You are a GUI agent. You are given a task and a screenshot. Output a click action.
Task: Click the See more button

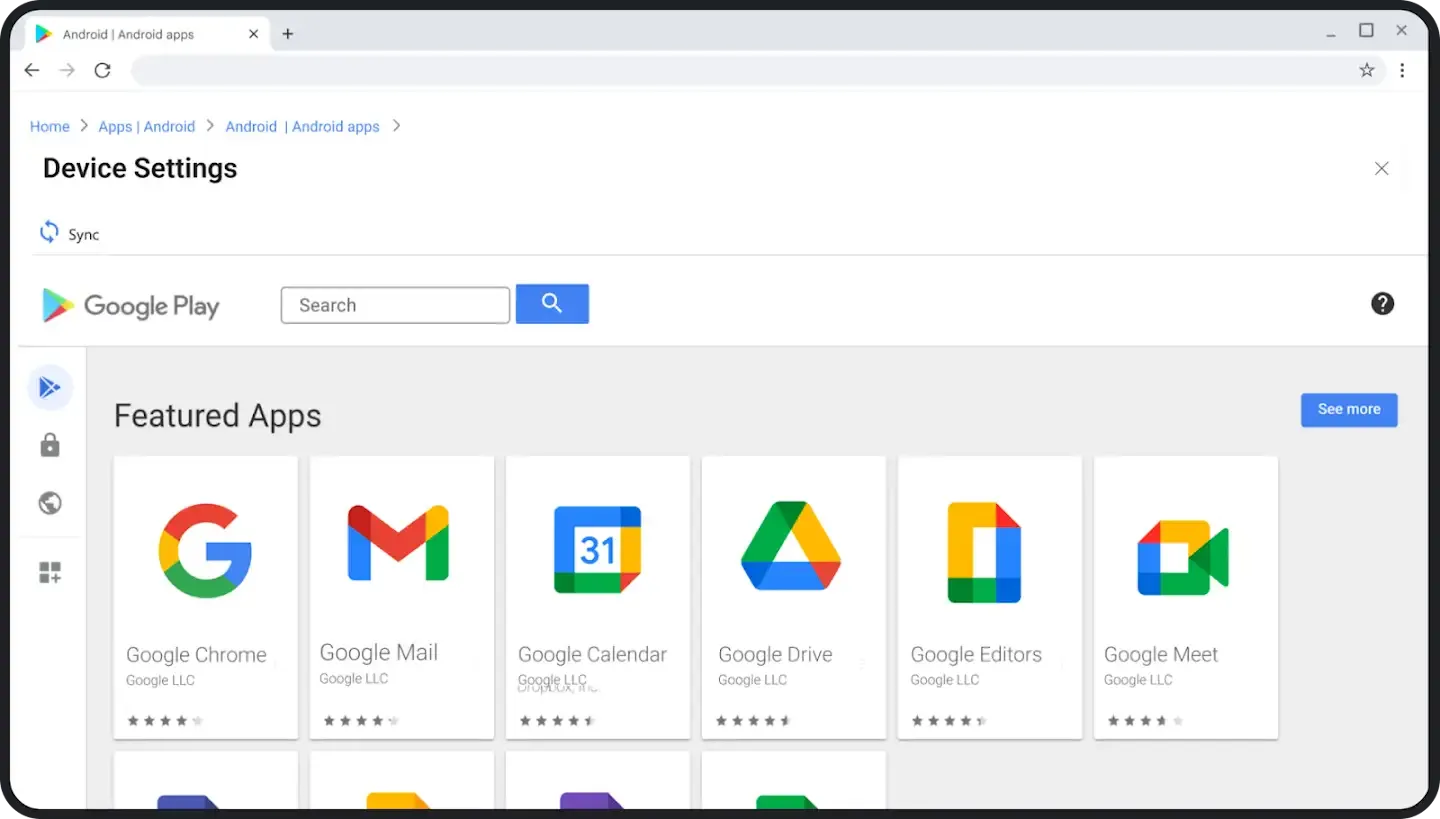click(x=1348, y=409)
